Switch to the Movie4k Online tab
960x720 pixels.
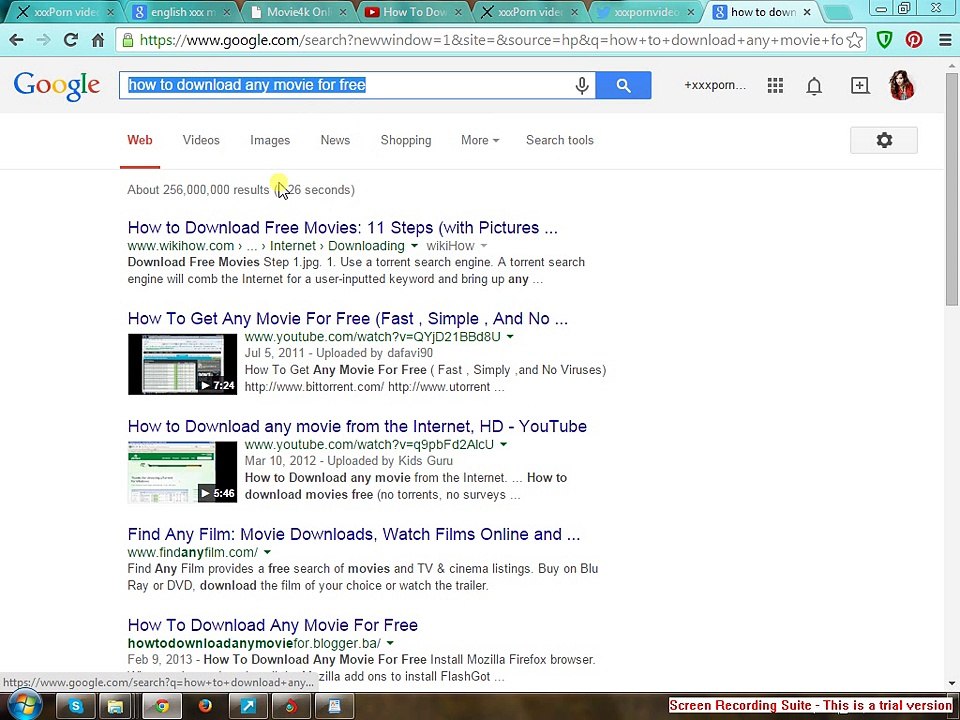click(299, 12)
